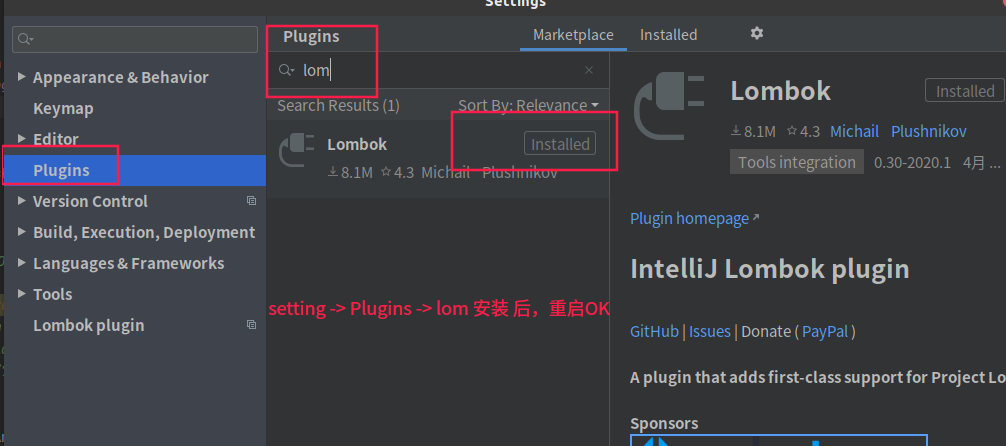Clear the plugin search text
This screenshot has height=446, width=1006.
[x=589, y=70]
